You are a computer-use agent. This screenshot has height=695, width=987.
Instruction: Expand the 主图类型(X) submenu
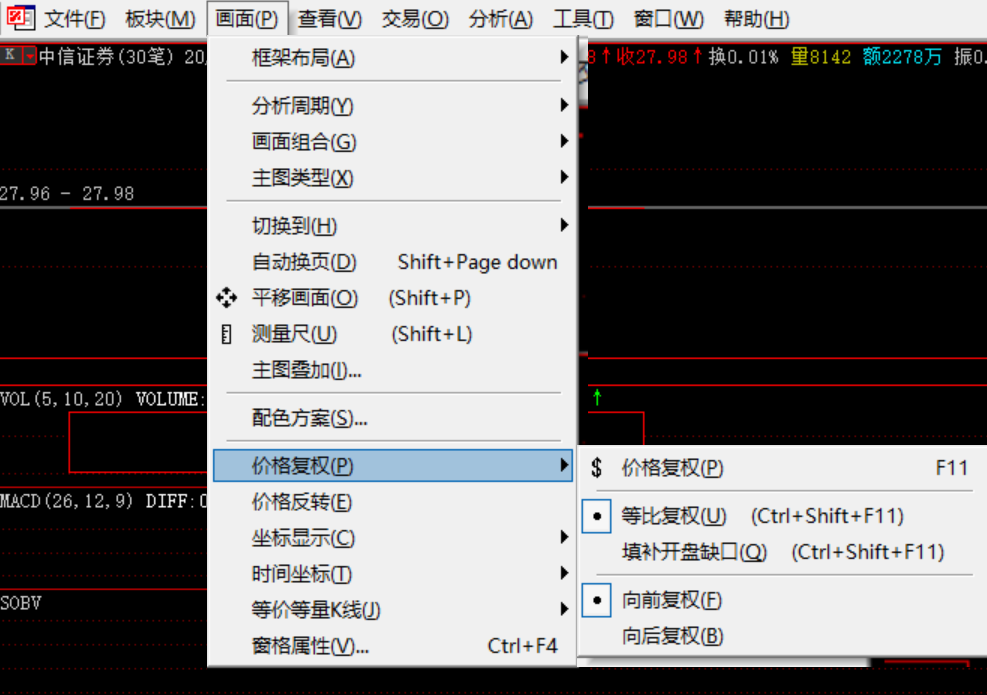tap(393, 178)
